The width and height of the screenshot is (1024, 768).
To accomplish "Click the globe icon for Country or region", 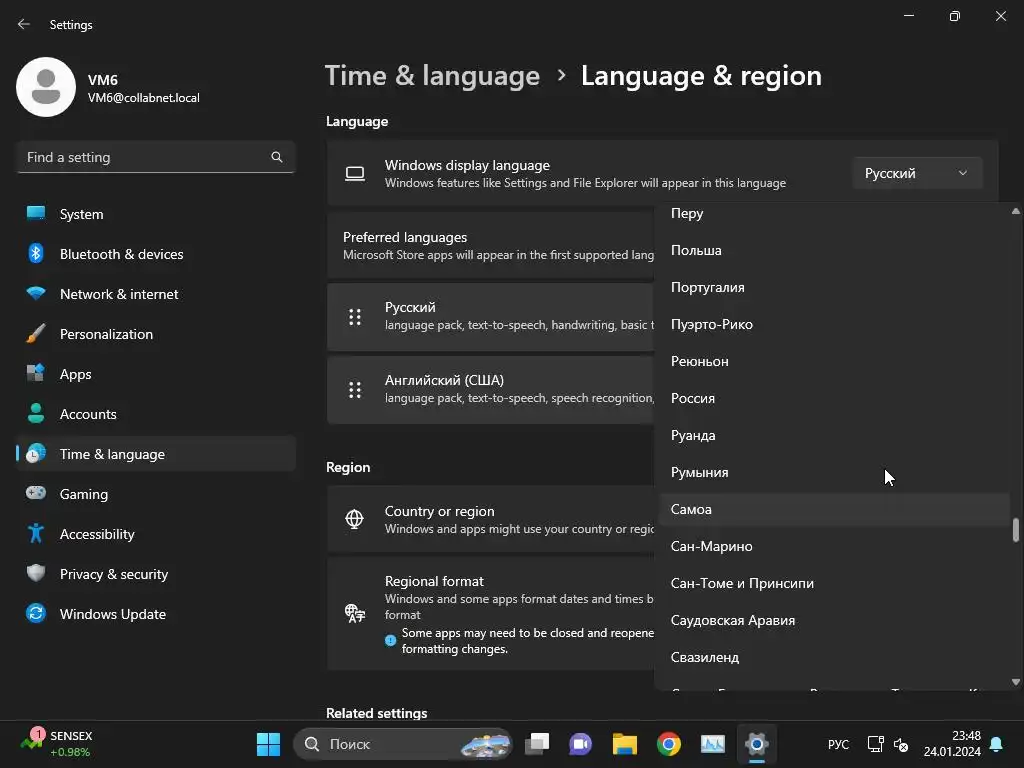I will (354, 519).
